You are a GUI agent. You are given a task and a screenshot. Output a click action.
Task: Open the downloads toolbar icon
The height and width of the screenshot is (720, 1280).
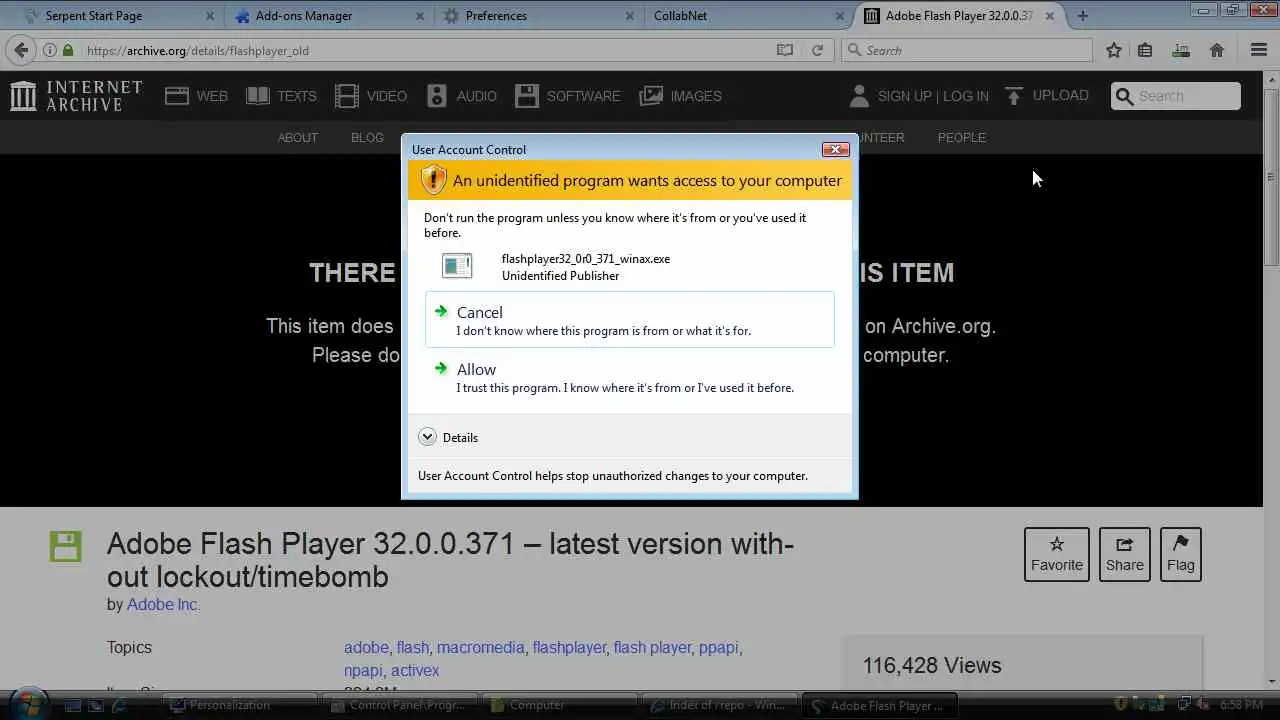pyautogui.click(x=1181, y=50)
